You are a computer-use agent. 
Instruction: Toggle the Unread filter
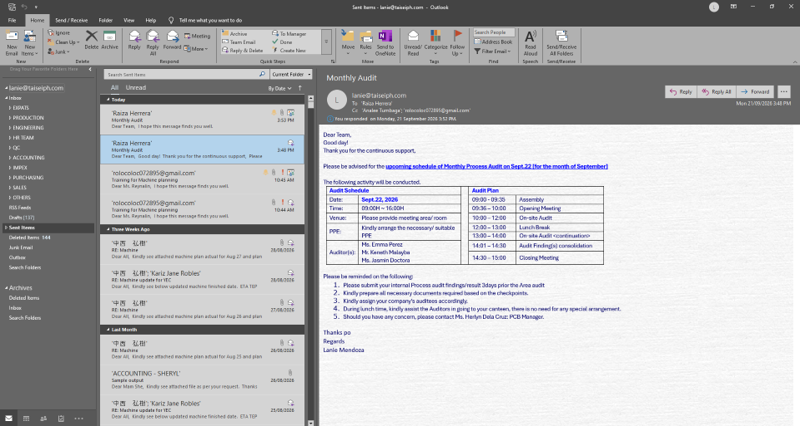pyautogui.click(x=136, y=88)
